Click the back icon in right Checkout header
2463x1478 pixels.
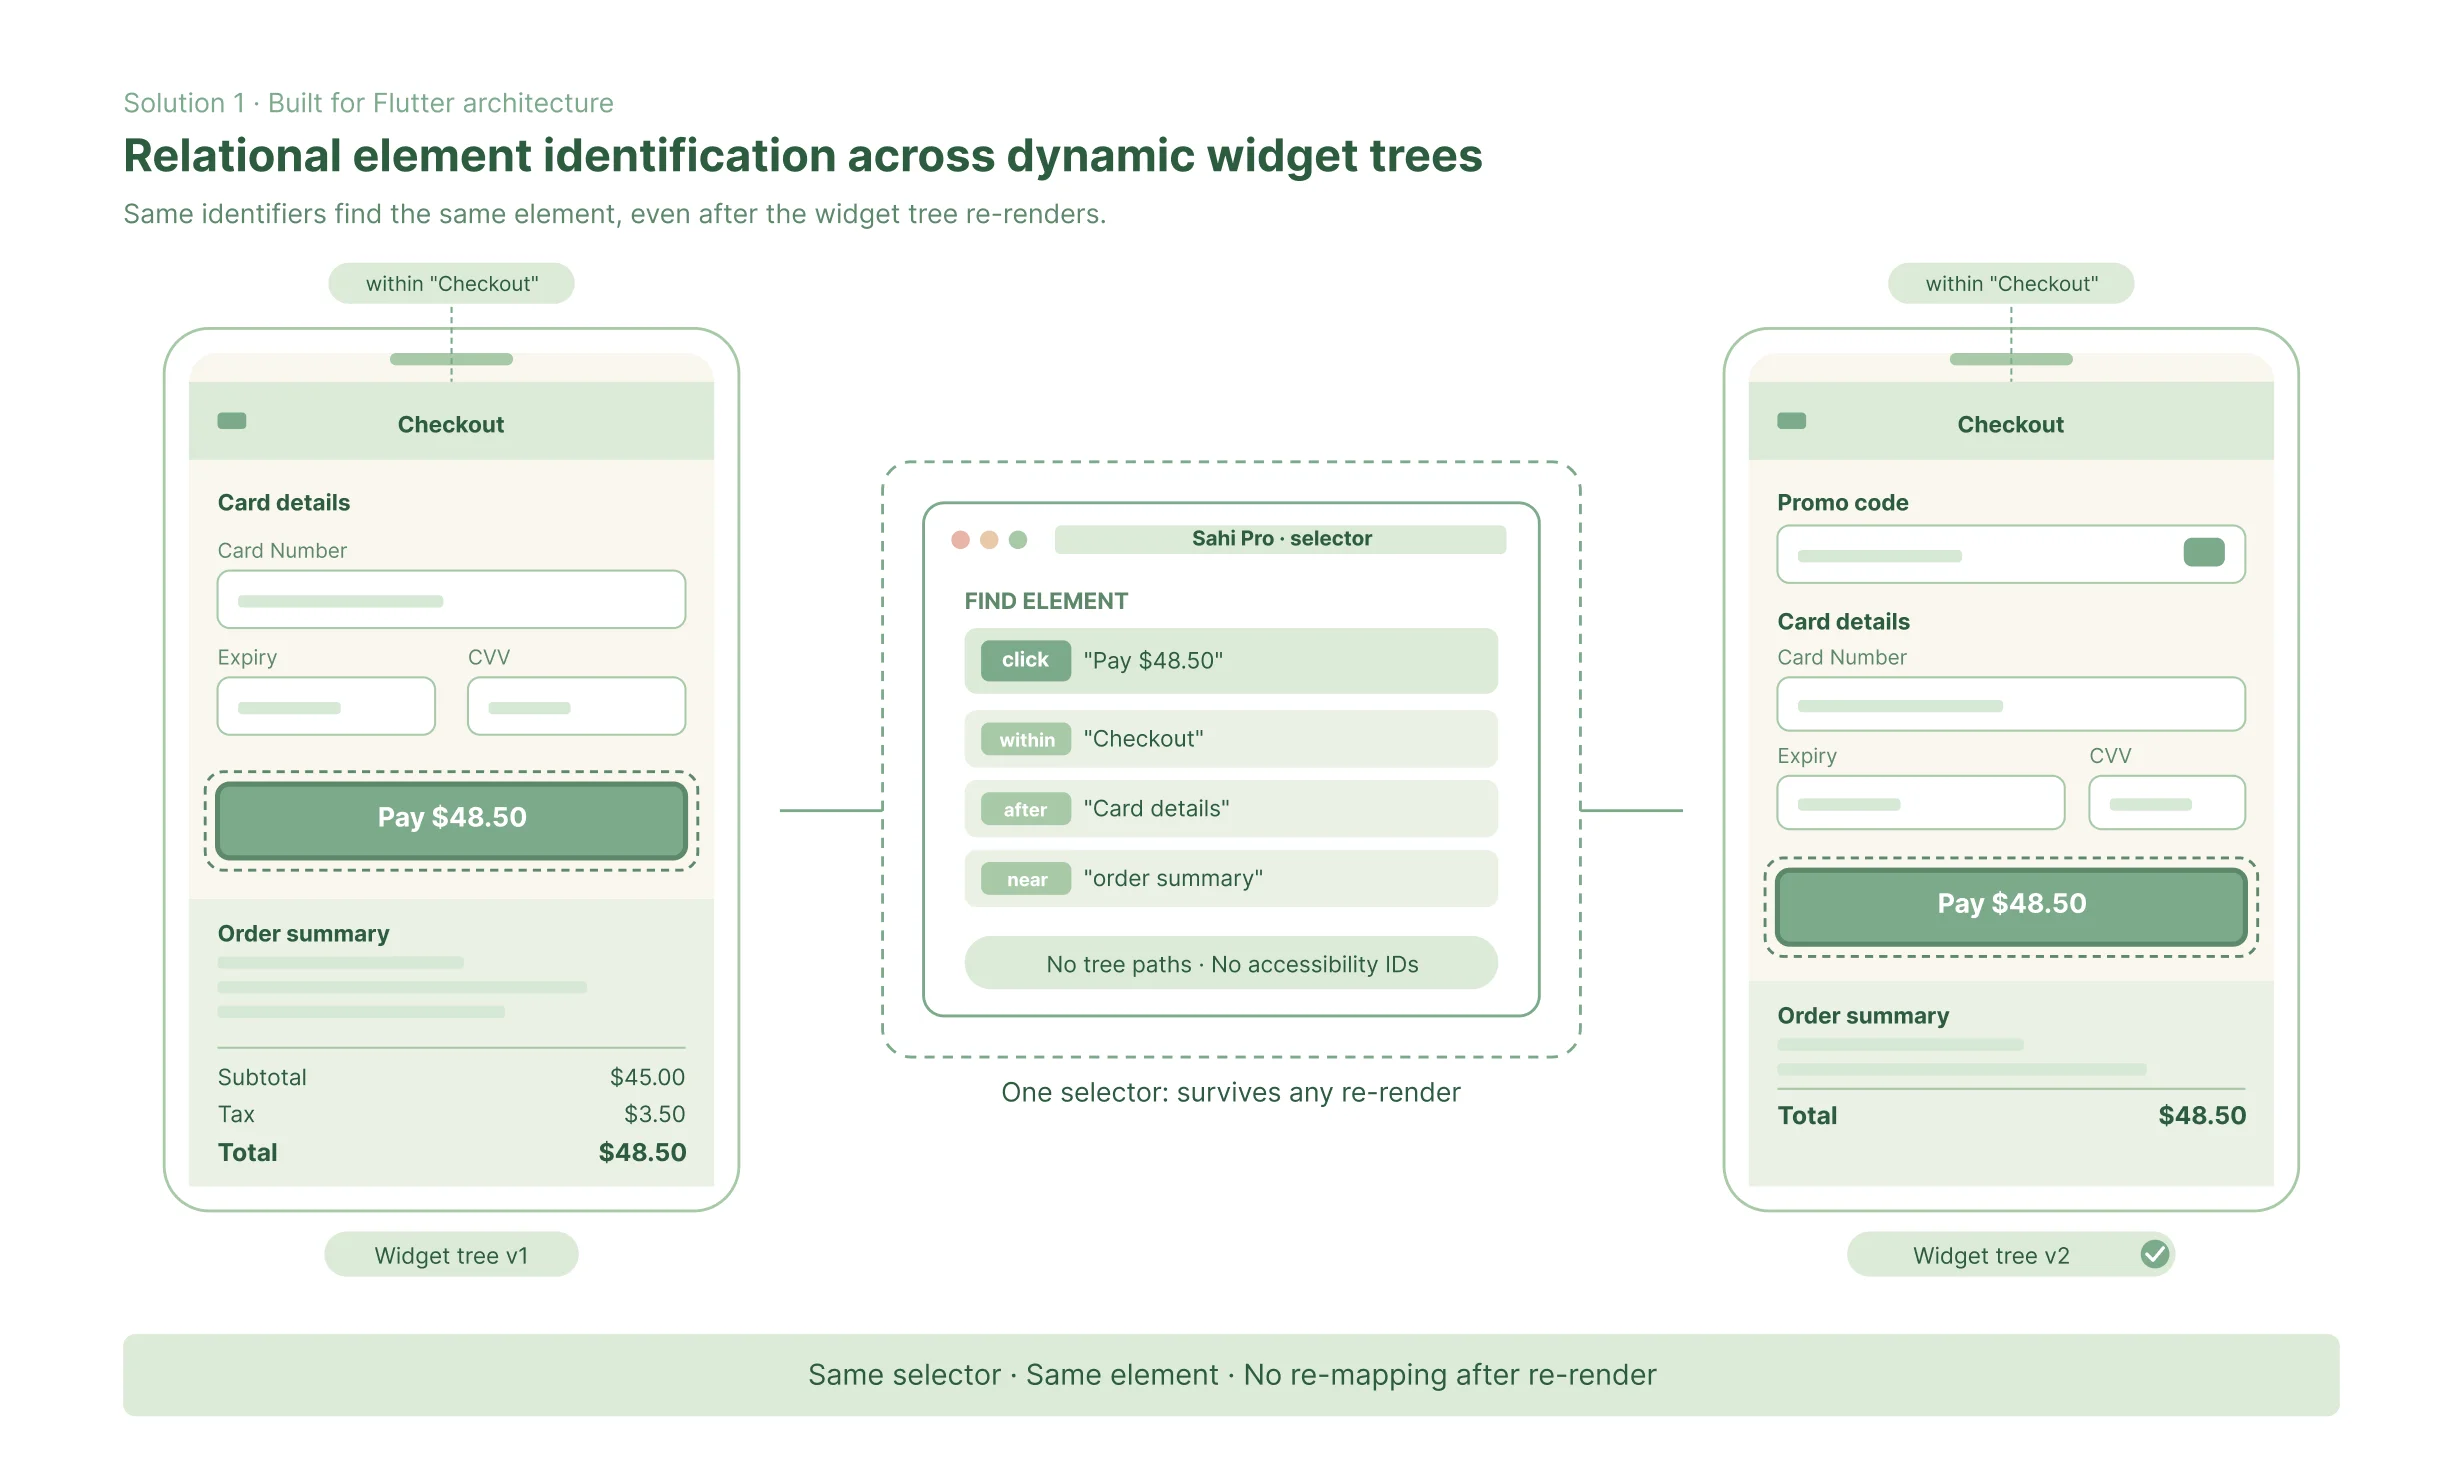(1792, 421)
